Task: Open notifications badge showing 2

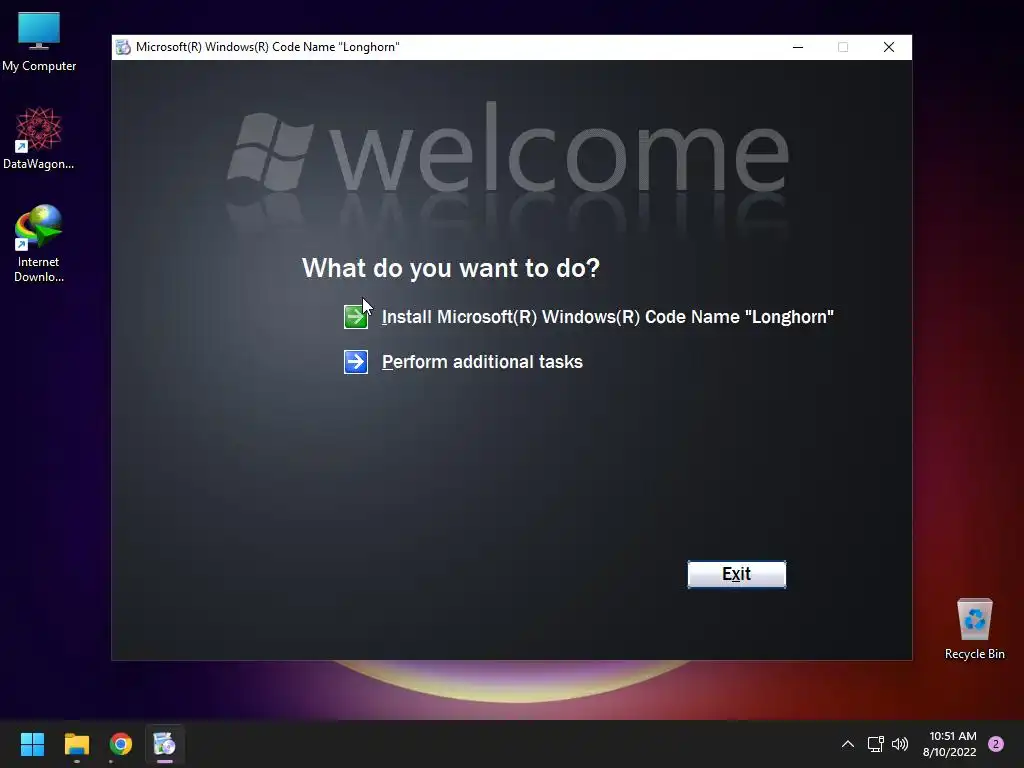Action: tap(996, 744)
